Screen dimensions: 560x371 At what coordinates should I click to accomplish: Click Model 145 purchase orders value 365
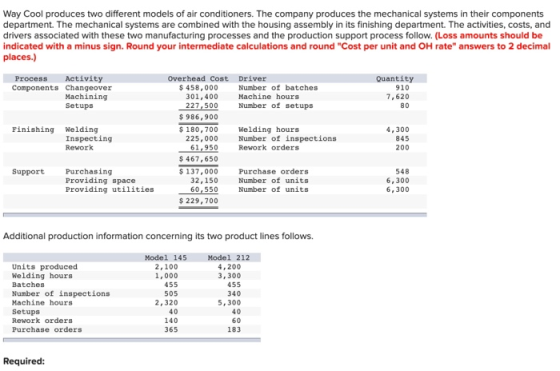point(171,329)
